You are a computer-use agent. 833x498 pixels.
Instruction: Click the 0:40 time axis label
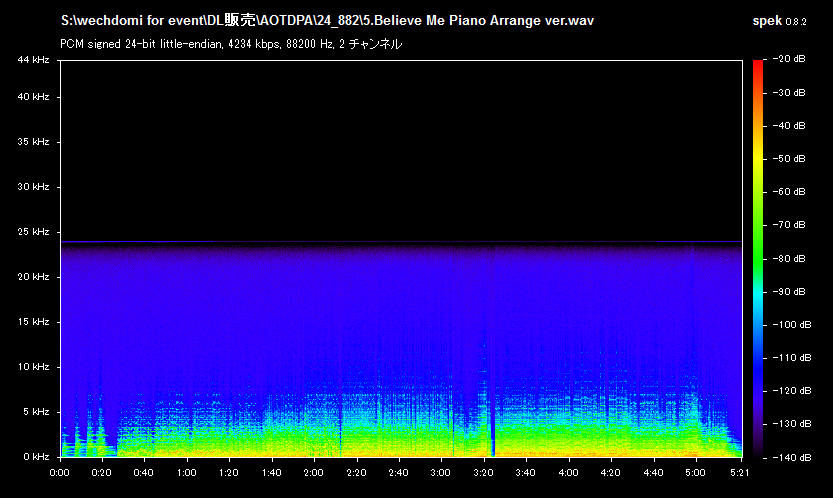coord(144,473)
